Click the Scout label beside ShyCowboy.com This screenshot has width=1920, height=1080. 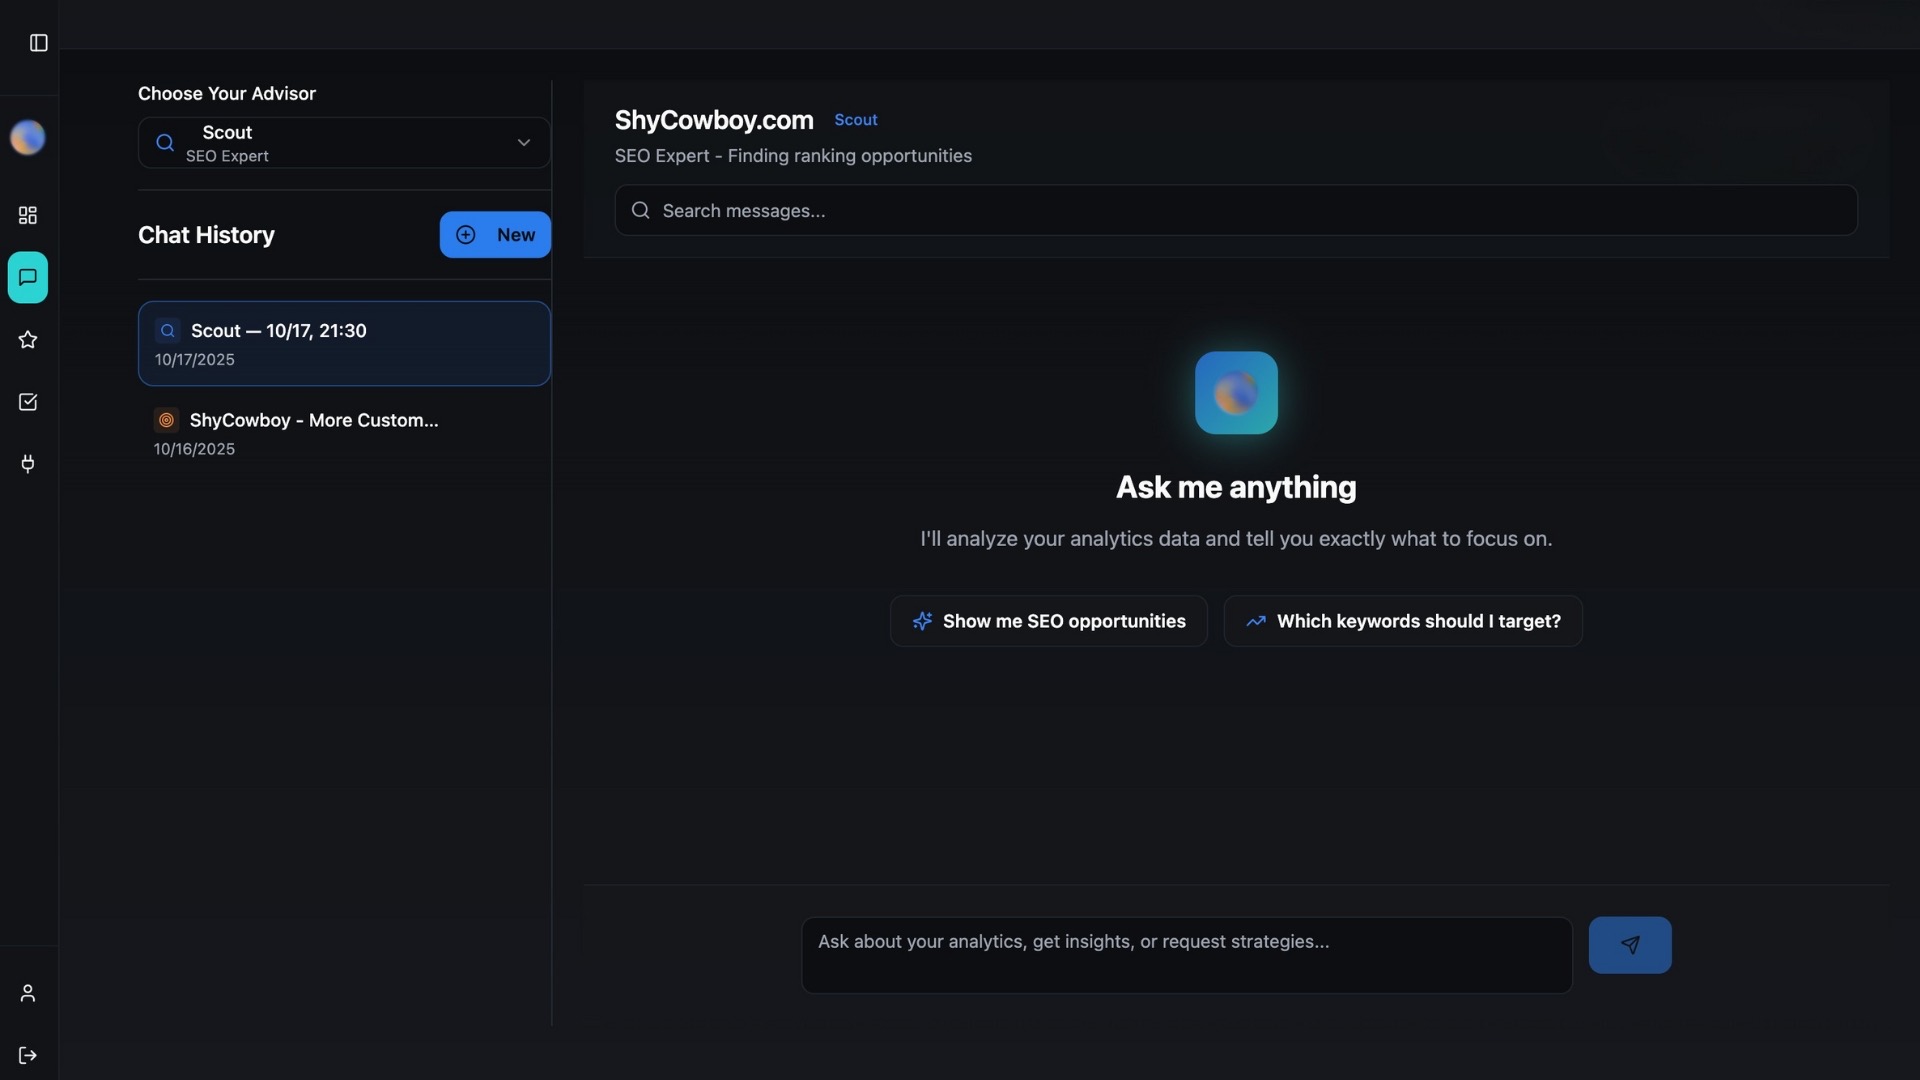coord(856,120)
